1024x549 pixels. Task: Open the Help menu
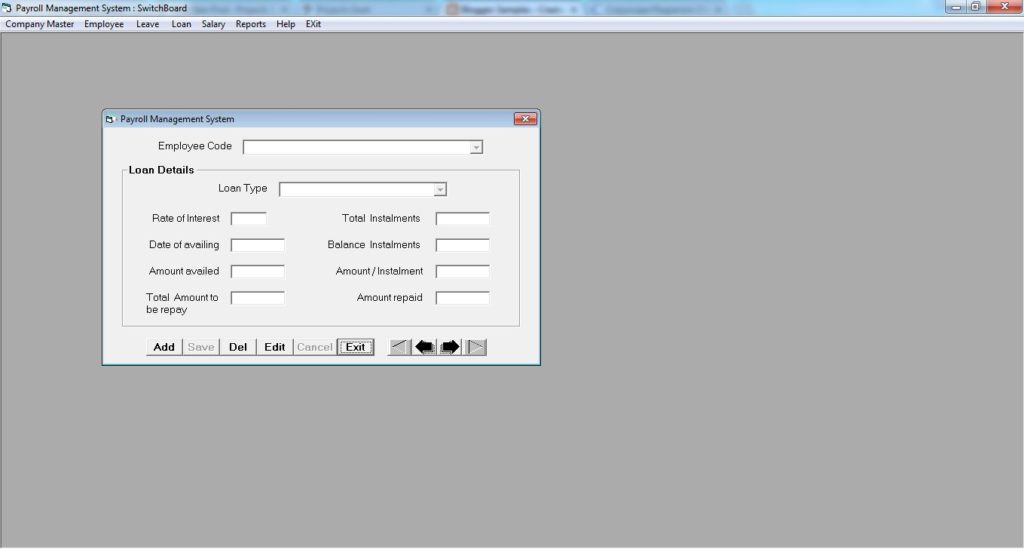point(285,24)
